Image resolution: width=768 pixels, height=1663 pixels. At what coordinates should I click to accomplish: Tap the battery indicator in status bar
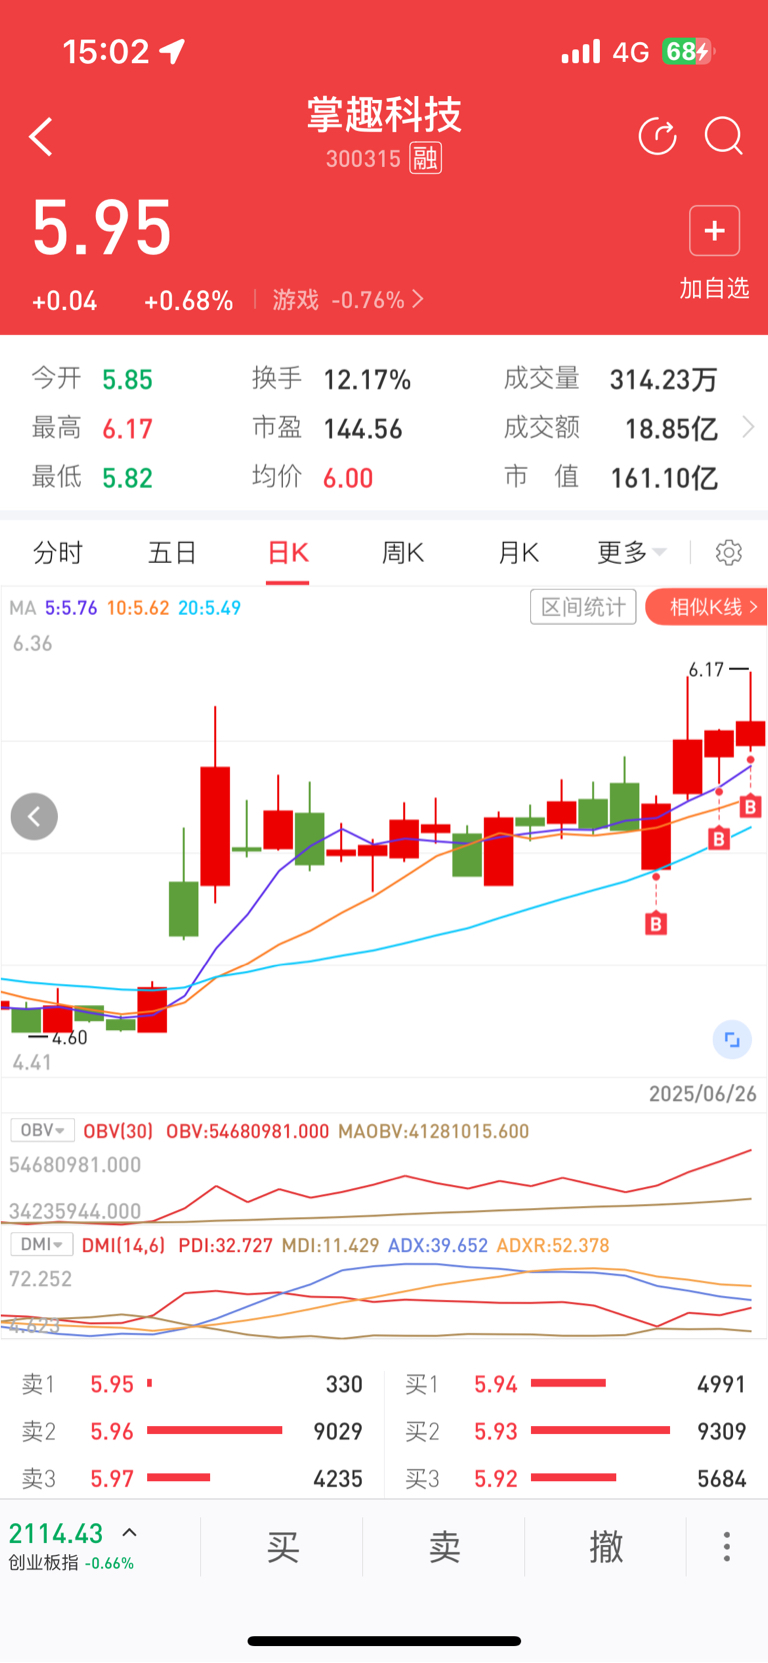point(688,51)
